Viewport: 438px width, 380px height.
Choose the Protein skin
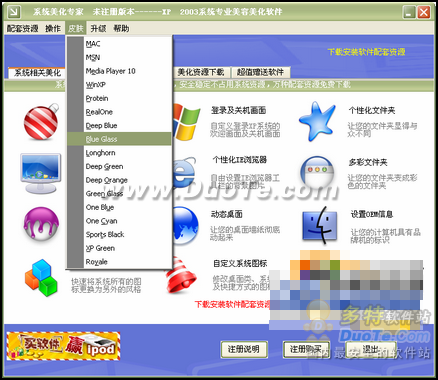click(119, 98)
